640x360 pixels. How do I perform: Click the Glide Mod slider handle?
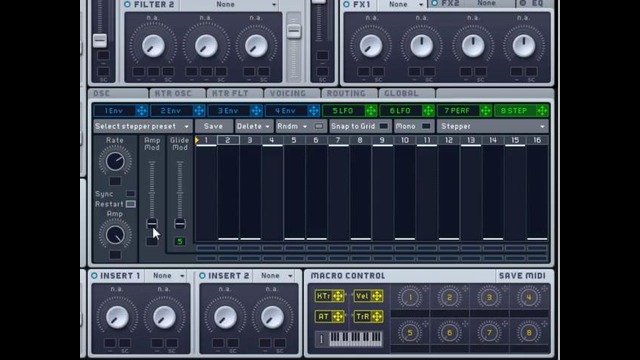[180, 223]
